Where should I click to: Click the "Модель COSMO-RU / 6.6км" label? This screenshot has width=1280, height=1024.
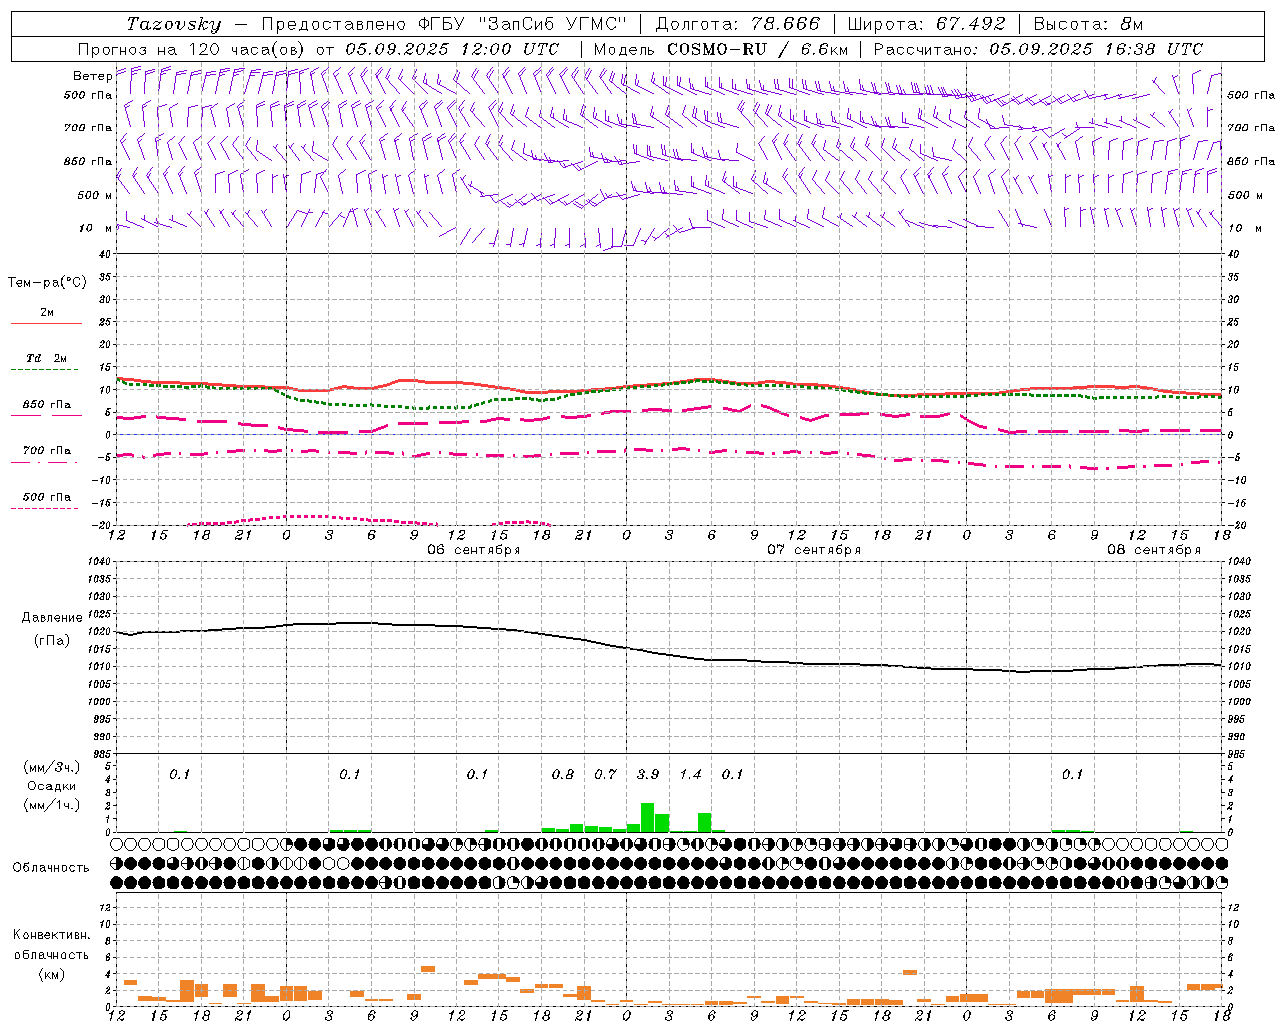[721, 49]
